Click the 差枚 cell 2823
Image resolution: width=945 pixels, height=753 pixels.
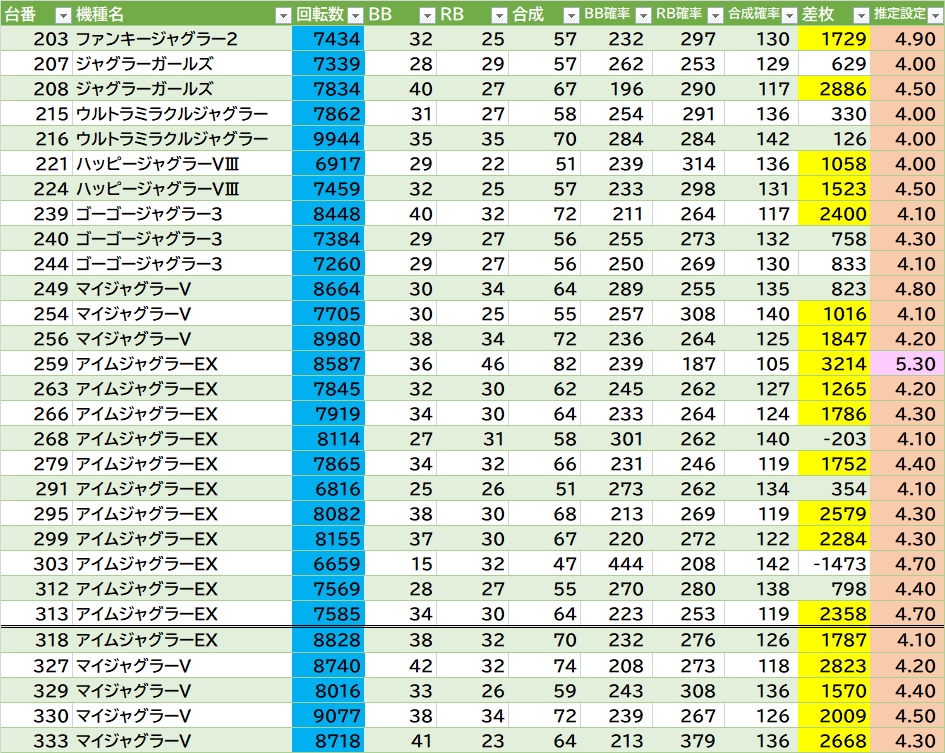(x=834, y=666)
